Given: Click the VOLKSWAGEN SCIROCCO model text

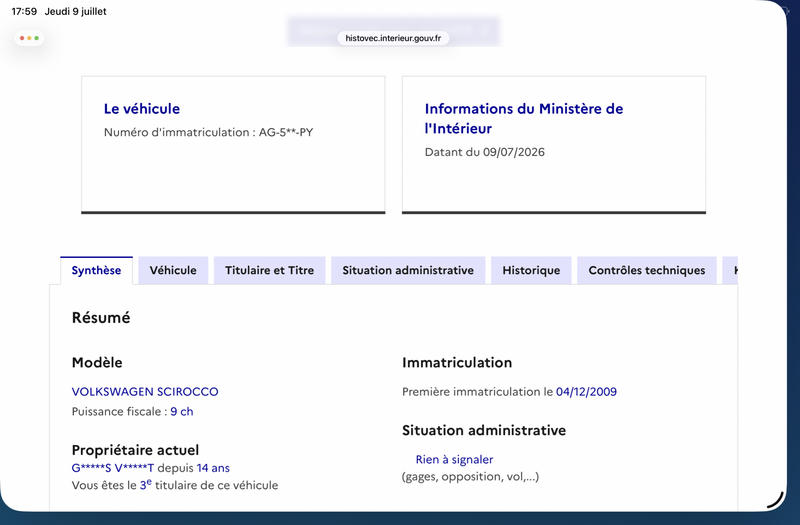Looking at the screenshot, I should 145,392.
